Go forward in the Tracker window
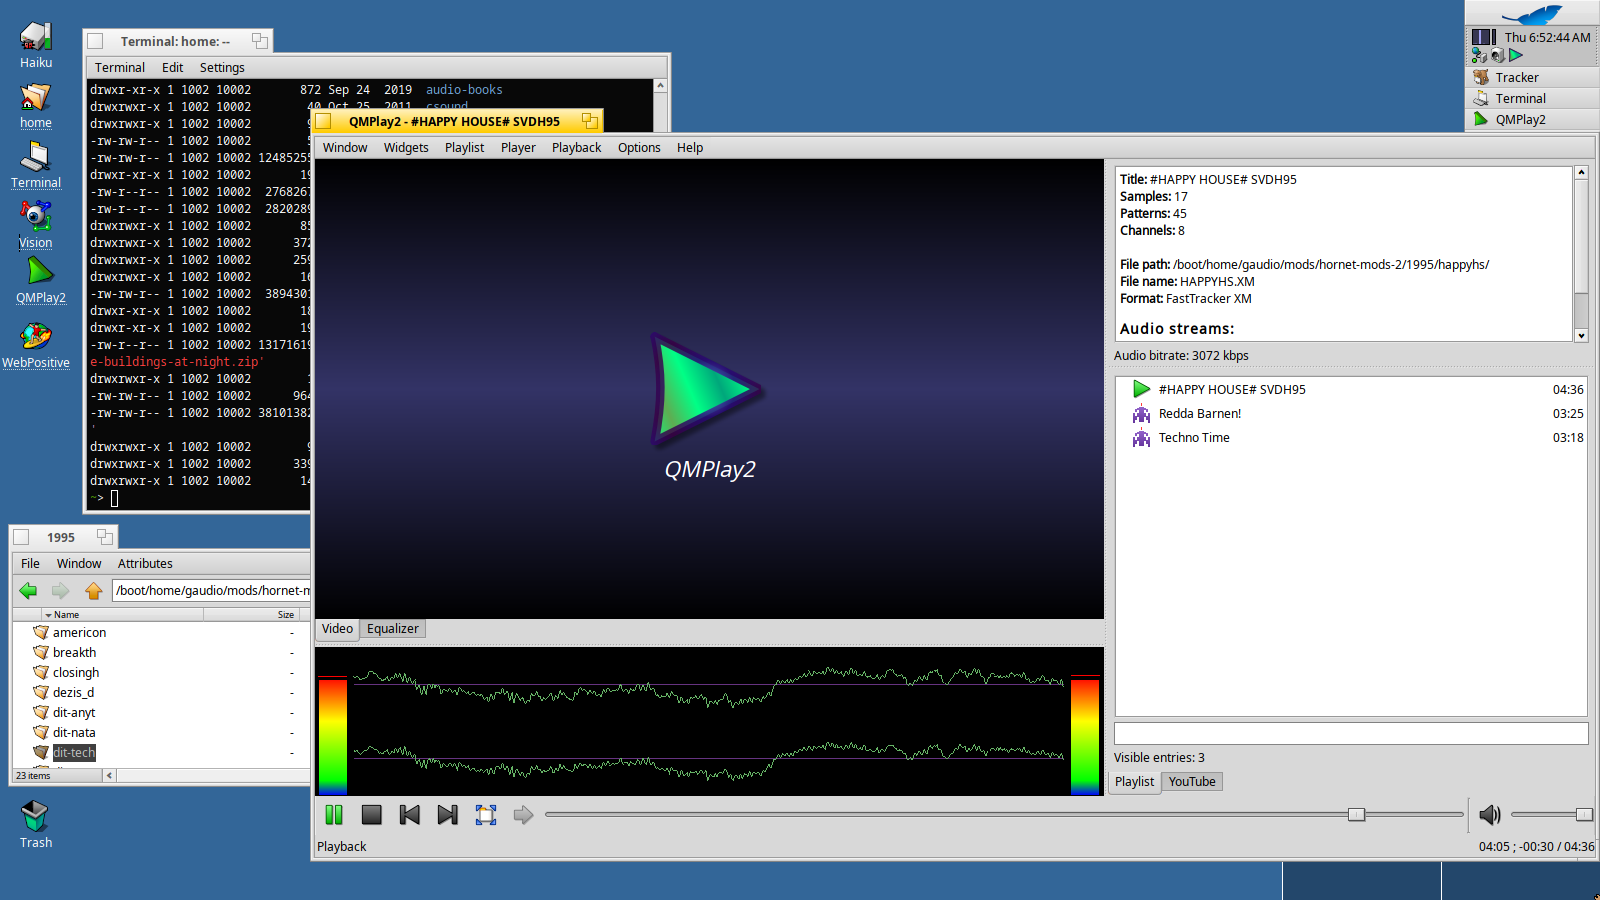Screen dimensions: 1600x900 [x=60, y=591]
